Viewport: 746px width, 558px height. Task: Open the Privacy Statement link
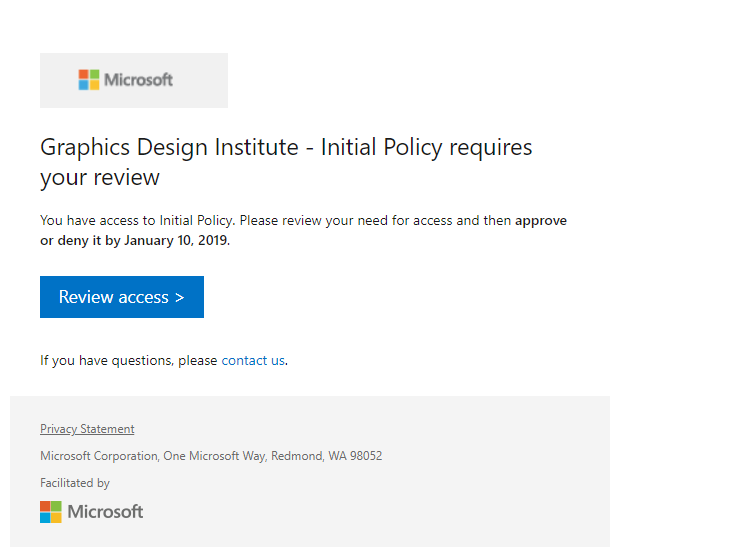87,429
